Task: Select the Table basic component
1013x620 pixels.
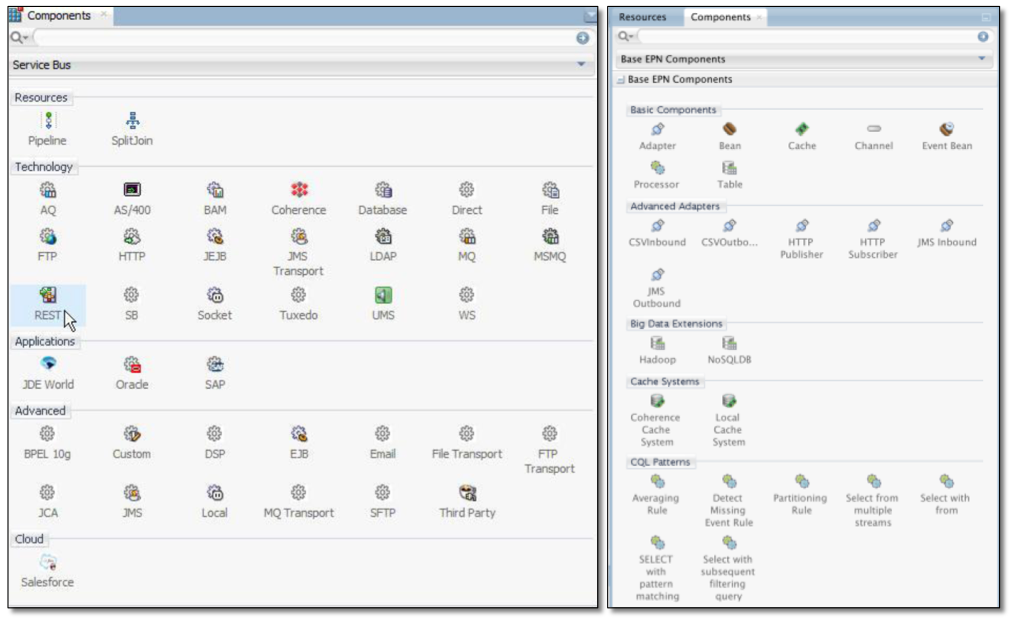Action: (x=729, y=168)
